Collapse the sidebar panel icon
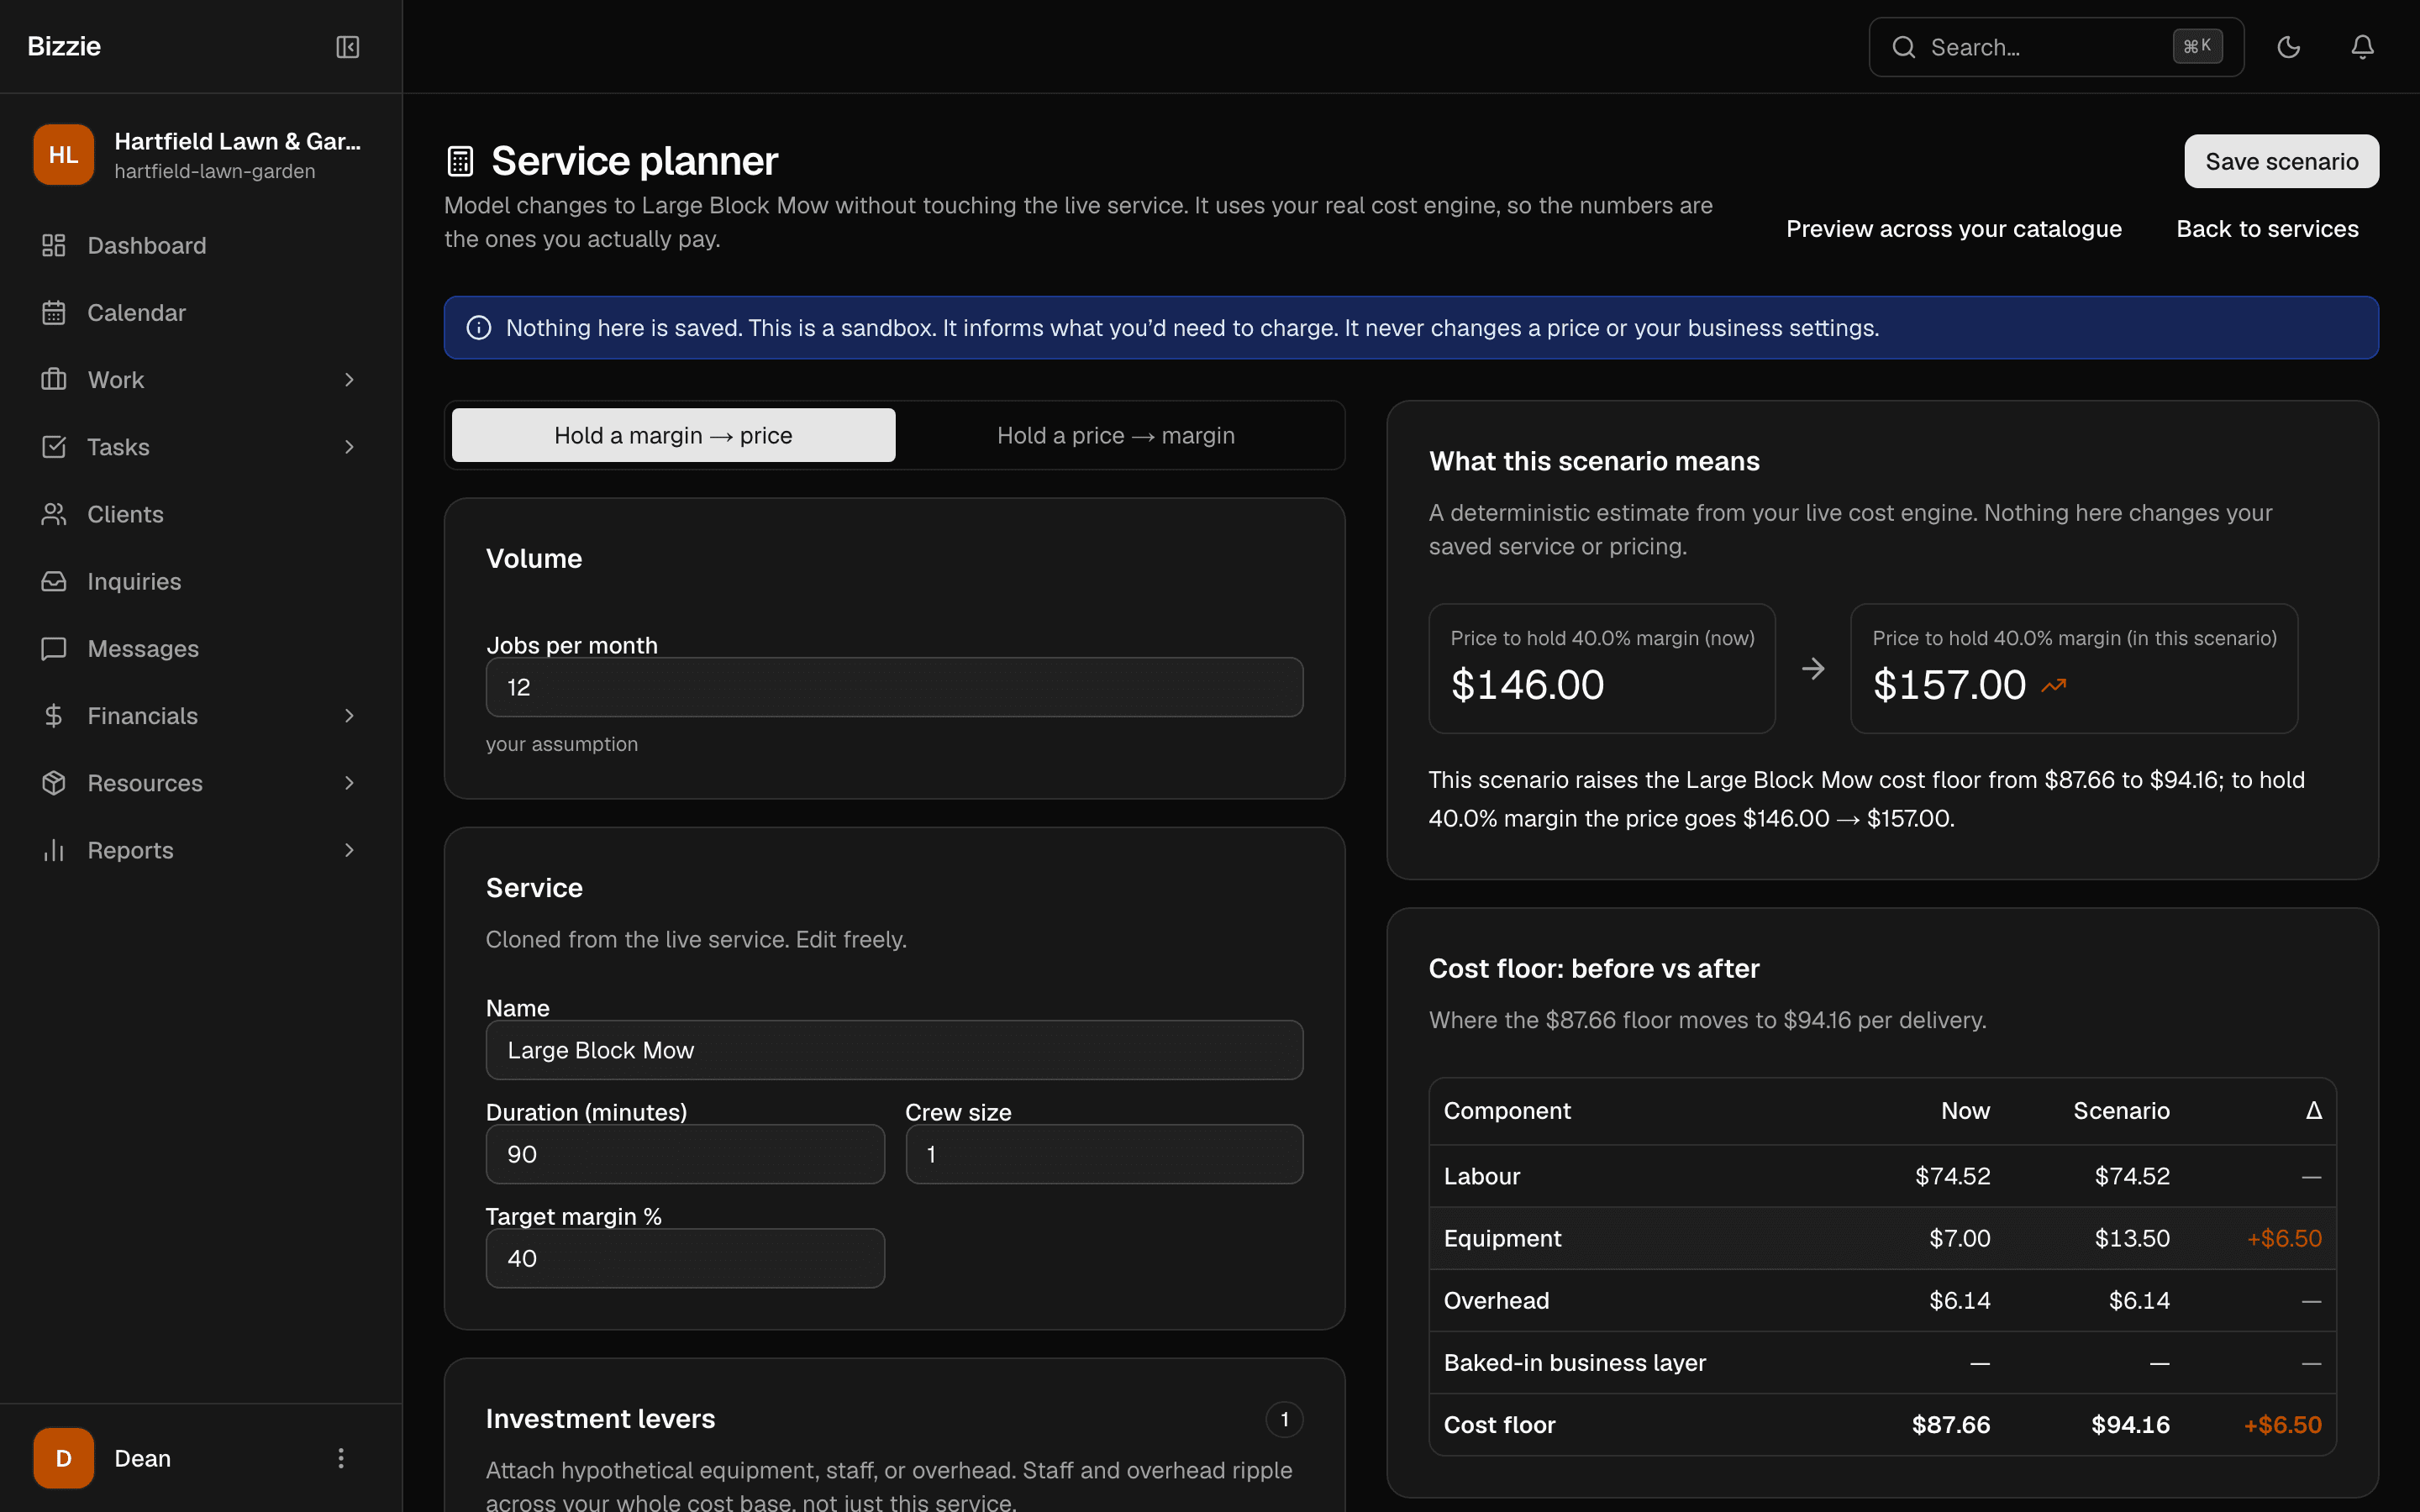 pos(347,47)
